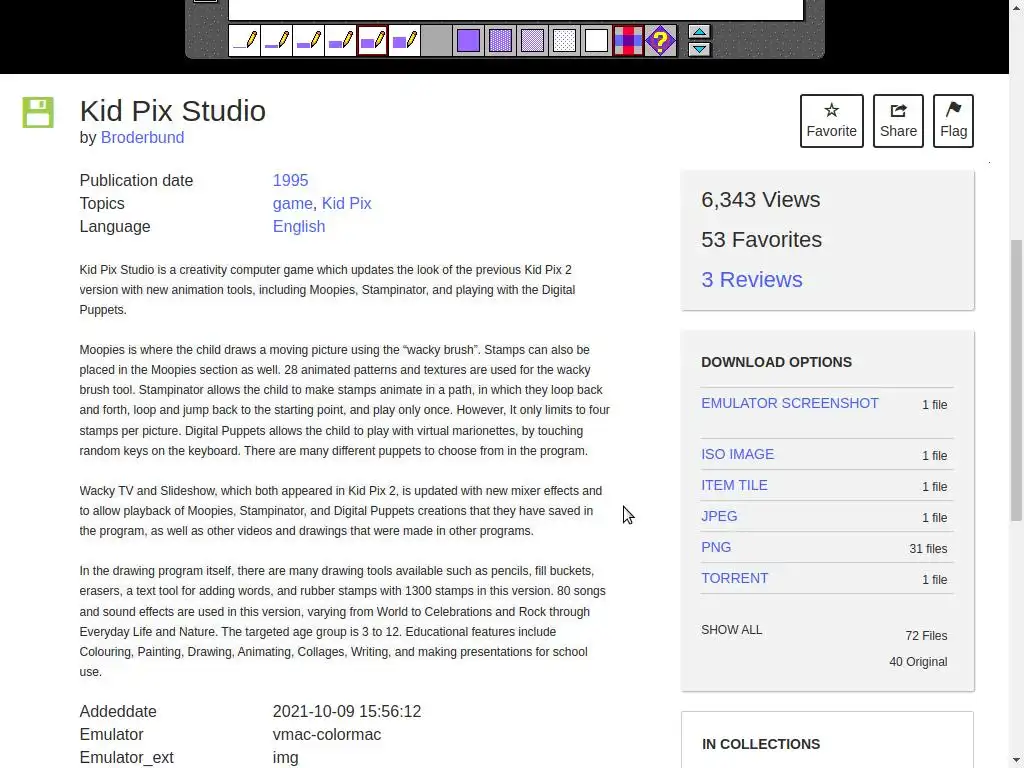Click SHOW ALL download files
Screen dimensions: 1024x768
coord(731,630)
